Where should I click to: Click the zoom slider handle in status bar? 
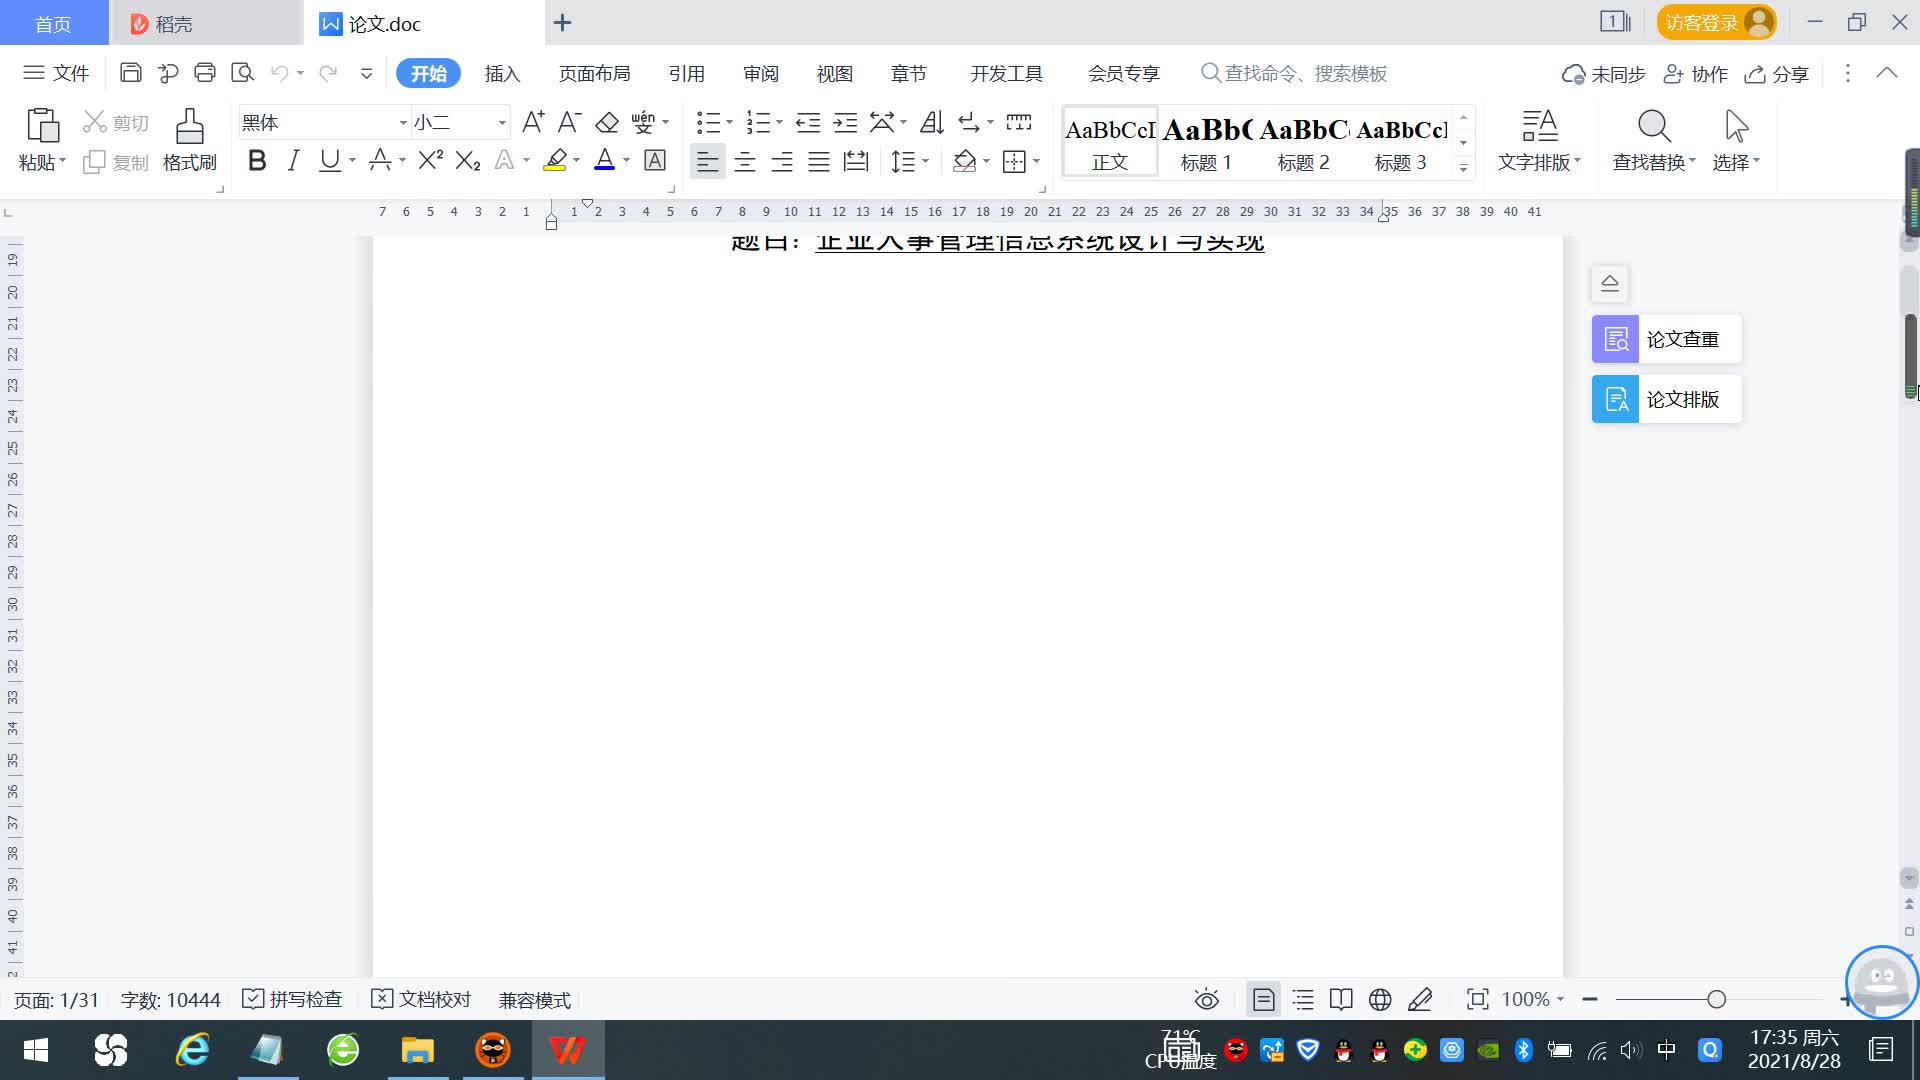[x=1716, y=999]
